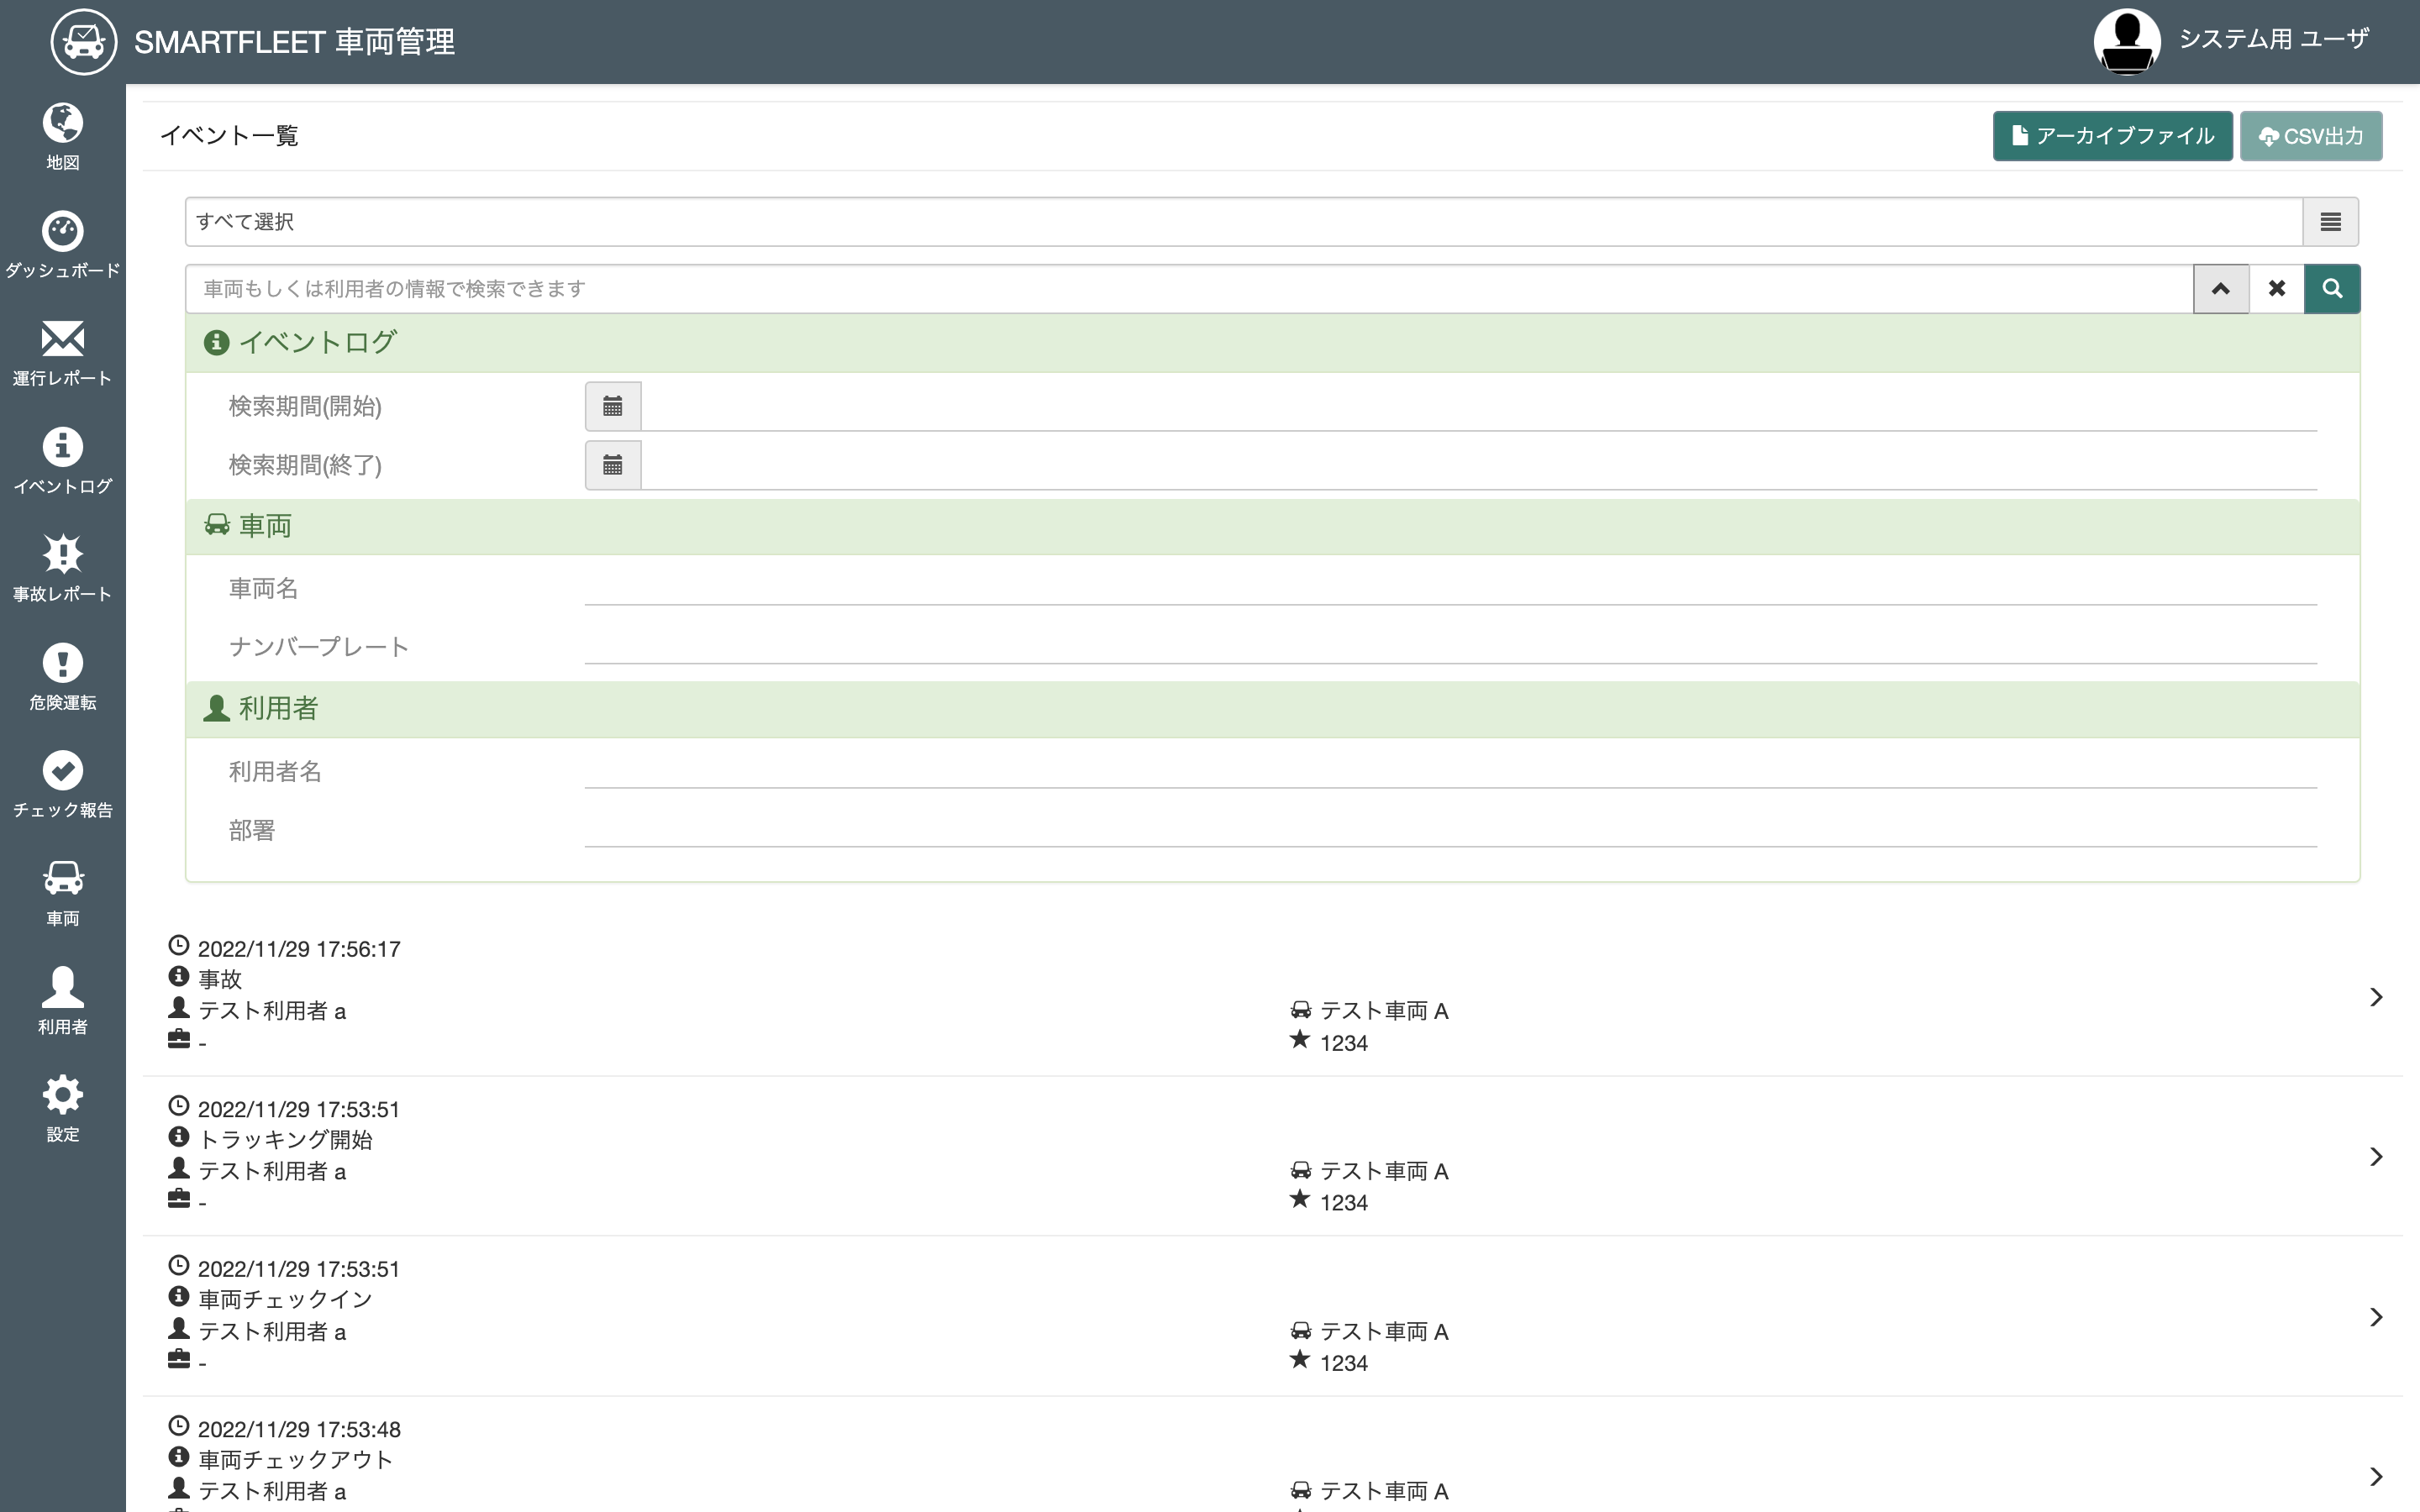Open the すべて選択 event type selector
The image size is (2420, 1512).
pos(1244,222)
